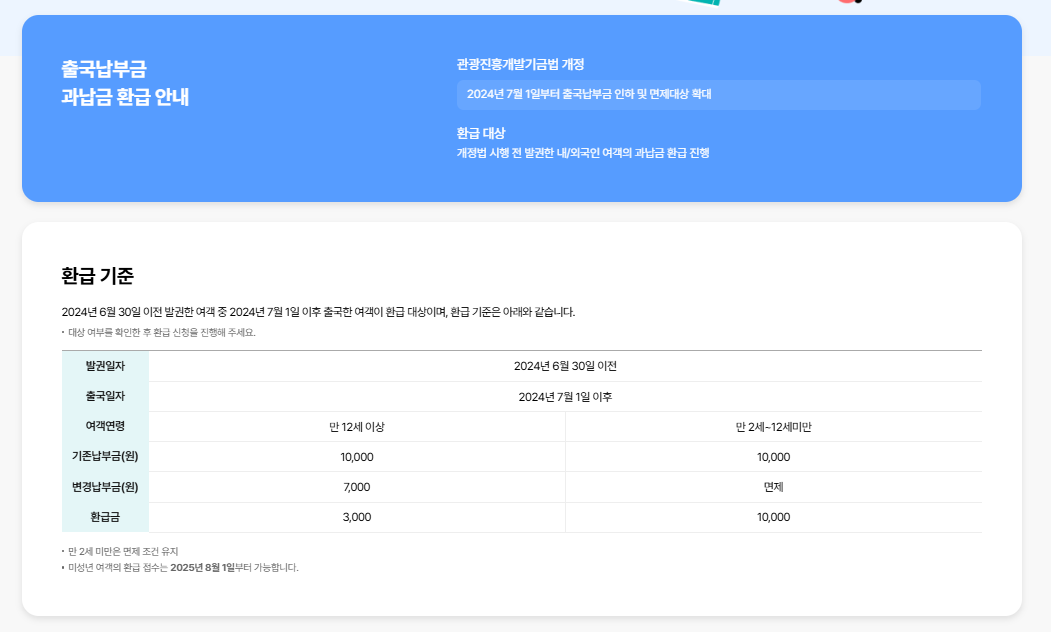The image size is (1051, 632).
Task: Click the footnote about 미성년 여객의 환급 접수
Action: (183, 568)
